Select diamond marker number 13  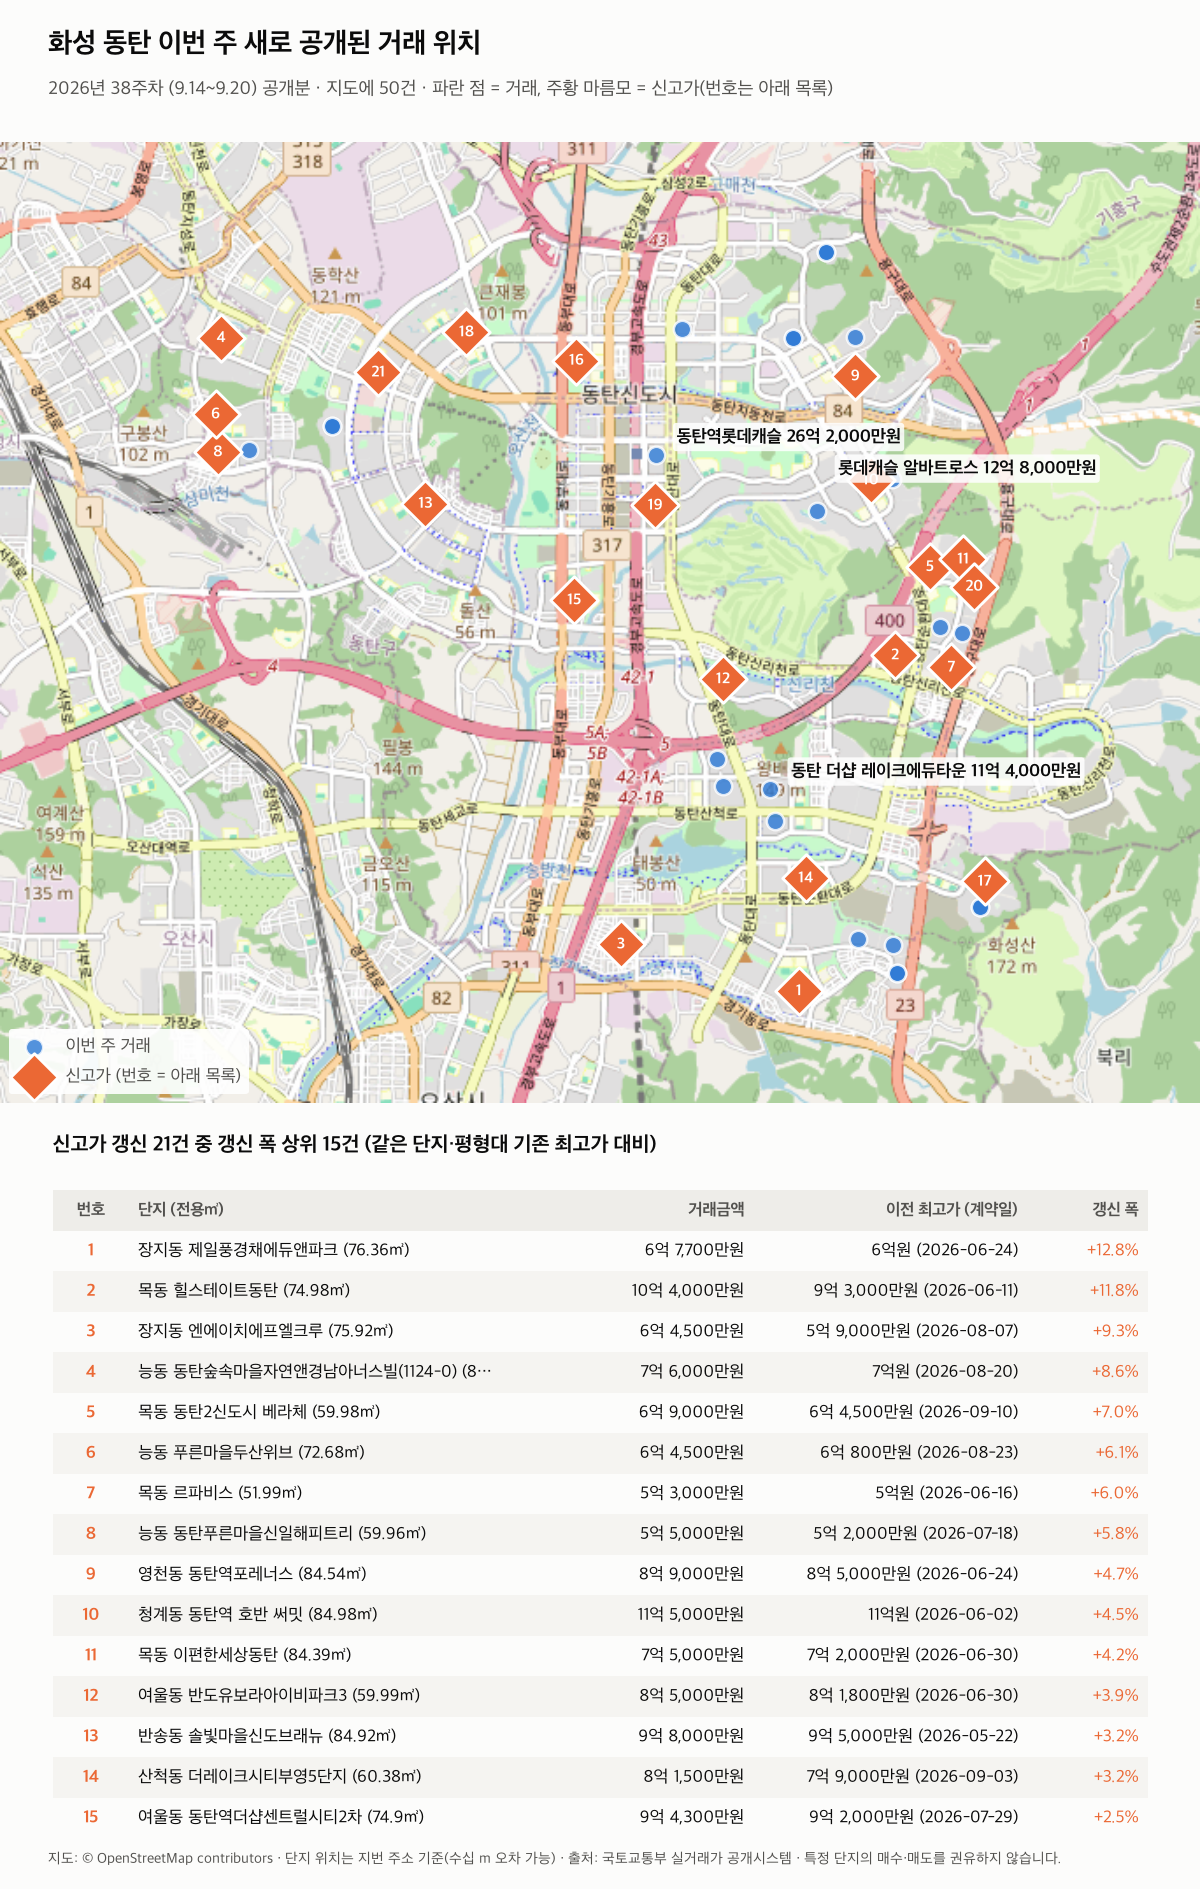425,503
